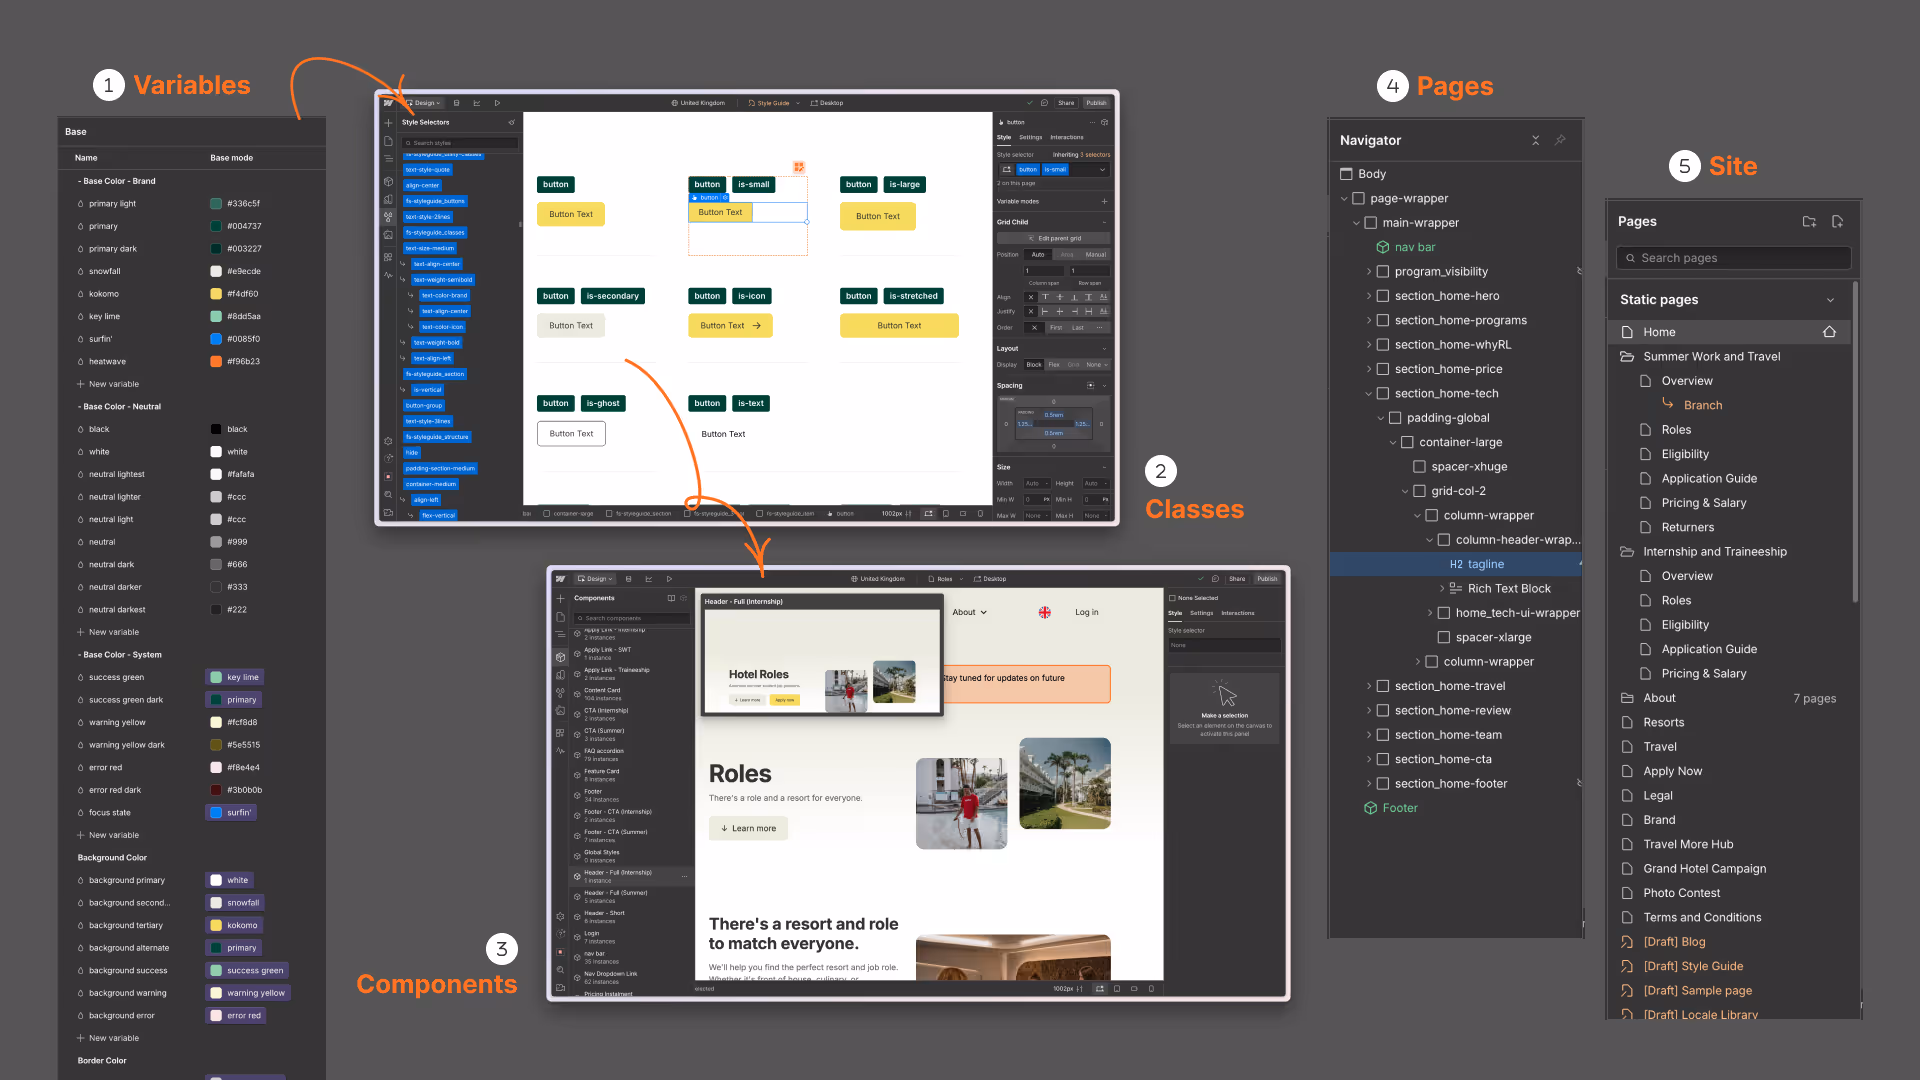
Task: Click the Body element icon
Action: point(1347,174)
